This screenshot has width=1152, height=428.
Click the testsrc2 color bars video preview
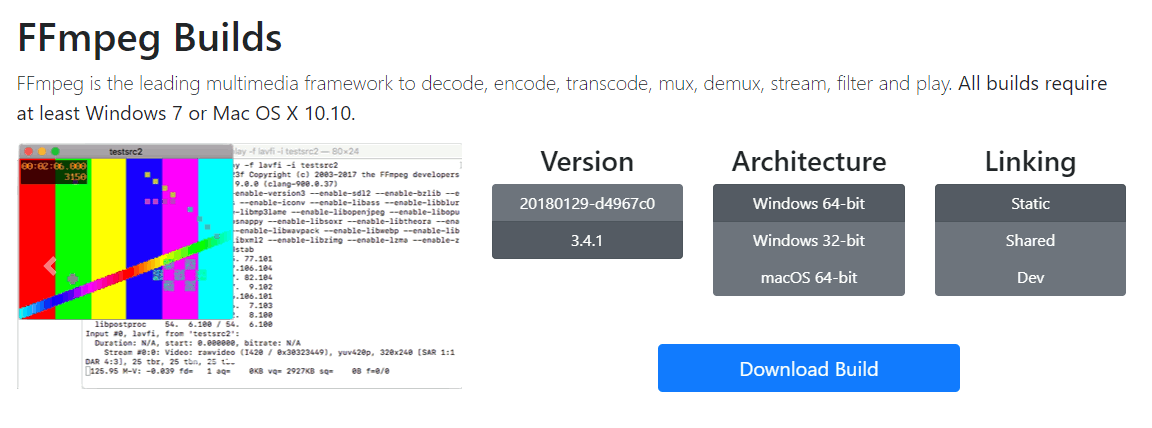coord(125,239)
